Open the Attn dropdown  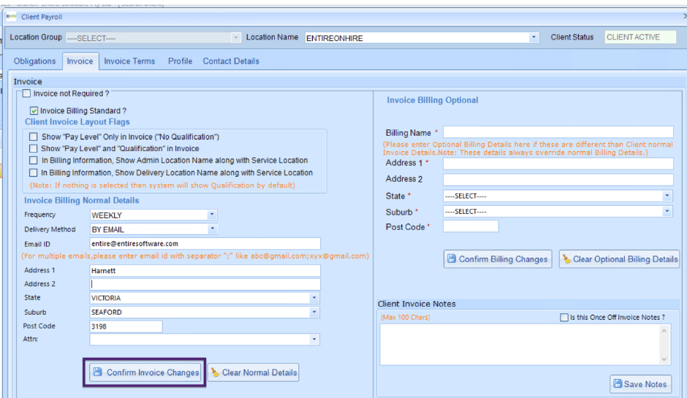[314, 339]
